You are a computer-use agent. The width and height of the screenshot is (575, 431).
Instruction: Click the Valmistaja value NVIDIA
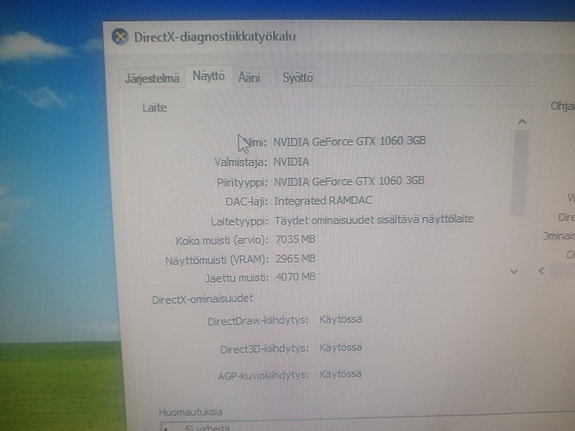tap(292, 162)
